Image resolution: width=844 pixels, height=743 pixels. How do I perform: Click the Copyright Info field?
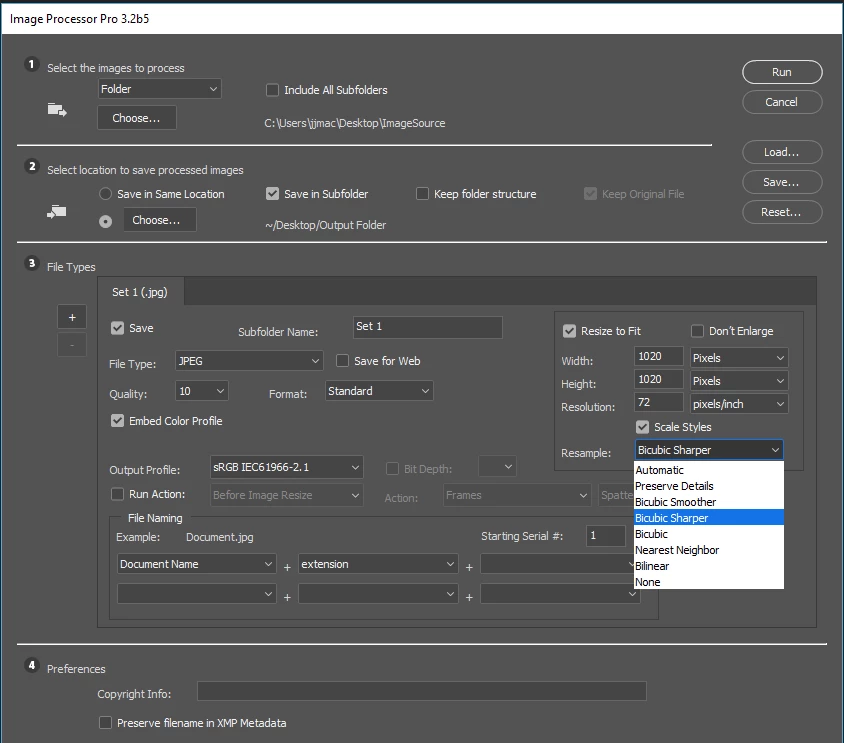(421, 691)
